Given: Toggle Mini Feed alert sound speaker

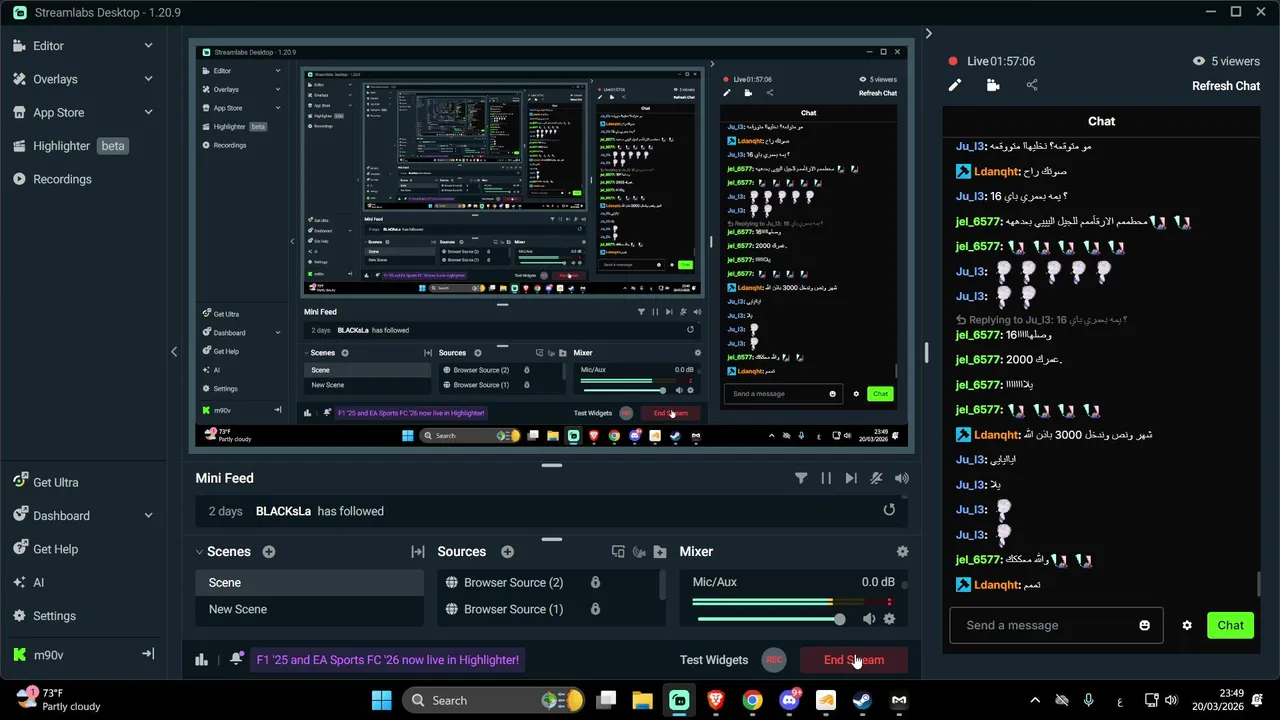Looking at the screenshot, I should (x=902, y=479).
